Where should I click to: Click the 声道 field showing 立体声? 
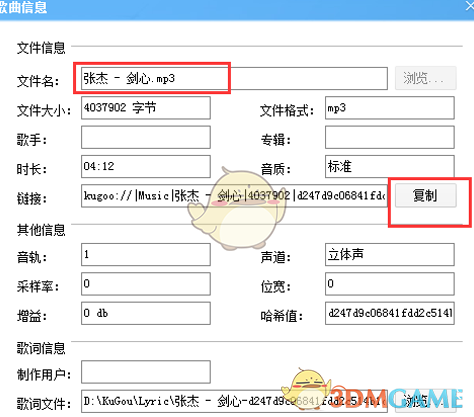pos(390,254)
